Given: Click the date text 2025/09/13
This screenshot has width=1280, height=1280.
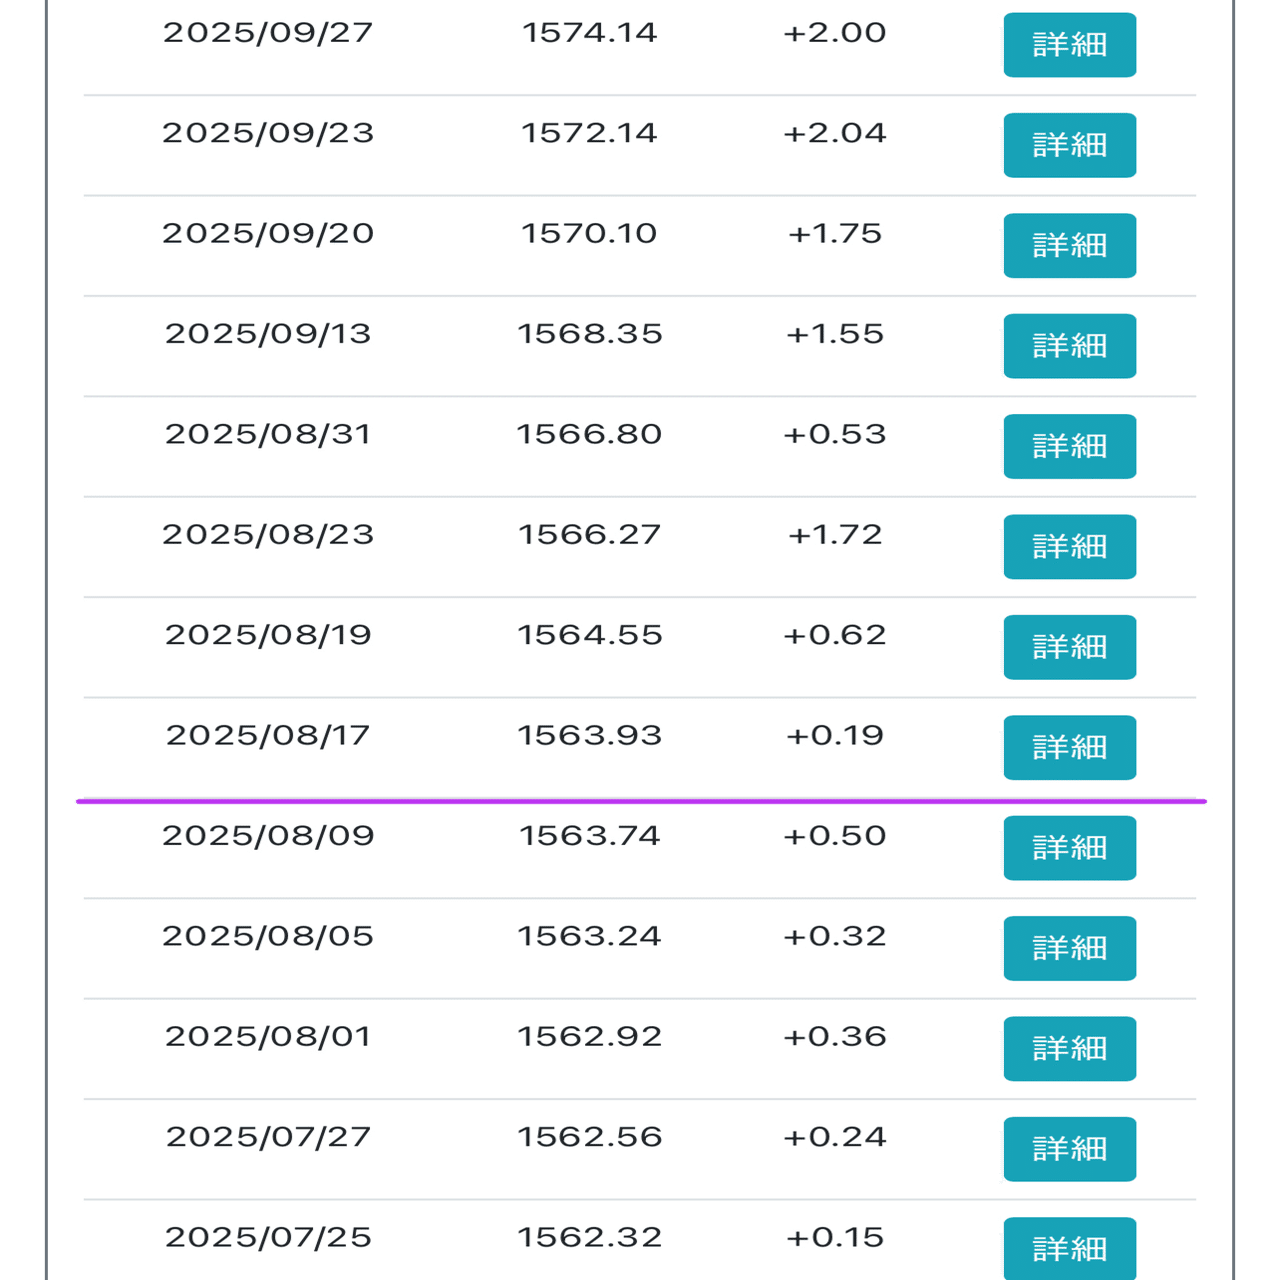Looking at the screenshot, I should [268, 334].
